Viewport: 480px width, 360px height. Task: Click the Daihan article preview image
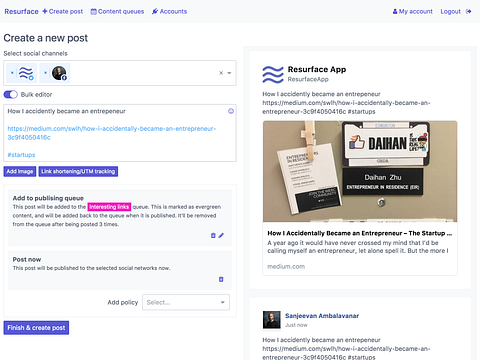point(360,171)
